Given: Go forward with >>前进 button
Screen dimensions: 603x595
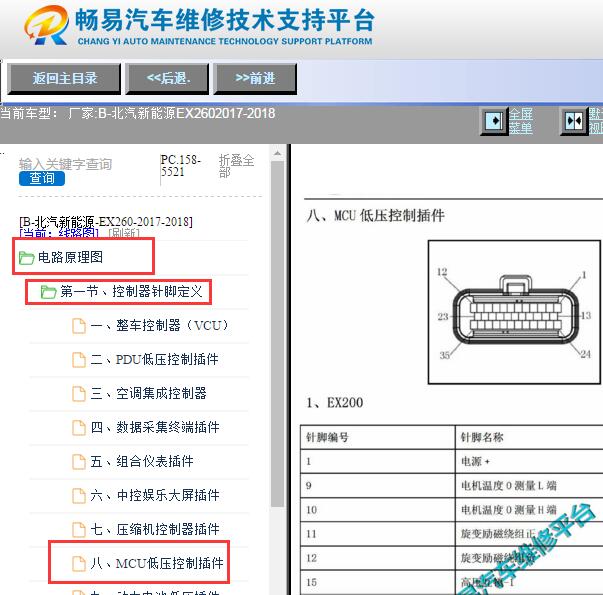Looking at the screenshot, I should 255,78.
